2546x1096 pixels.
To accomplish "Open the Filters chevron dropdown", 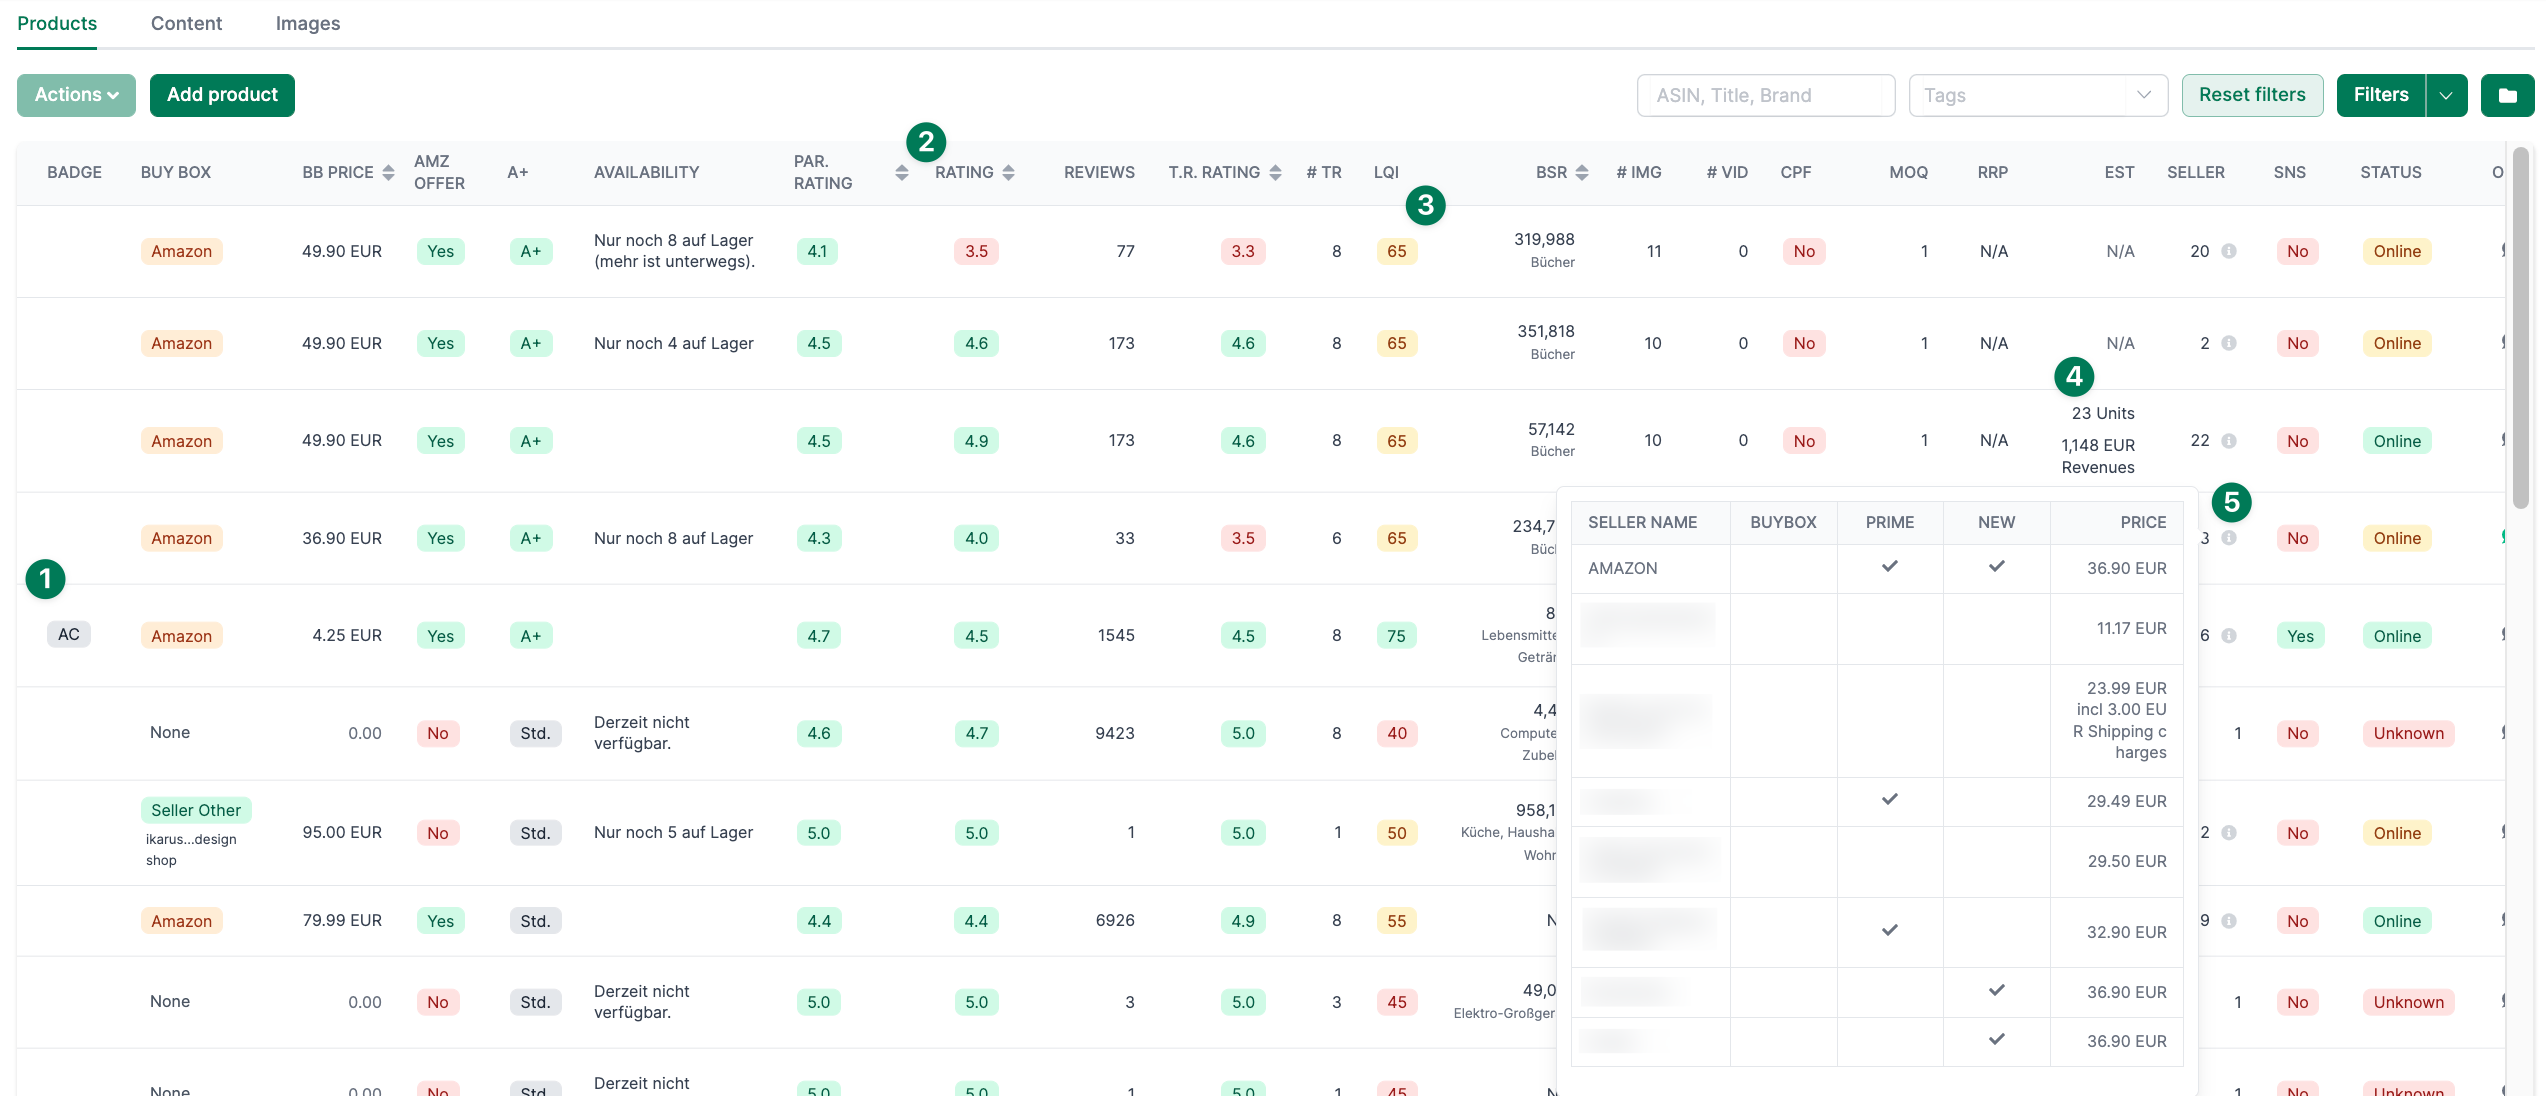I will pos(2446,95).
